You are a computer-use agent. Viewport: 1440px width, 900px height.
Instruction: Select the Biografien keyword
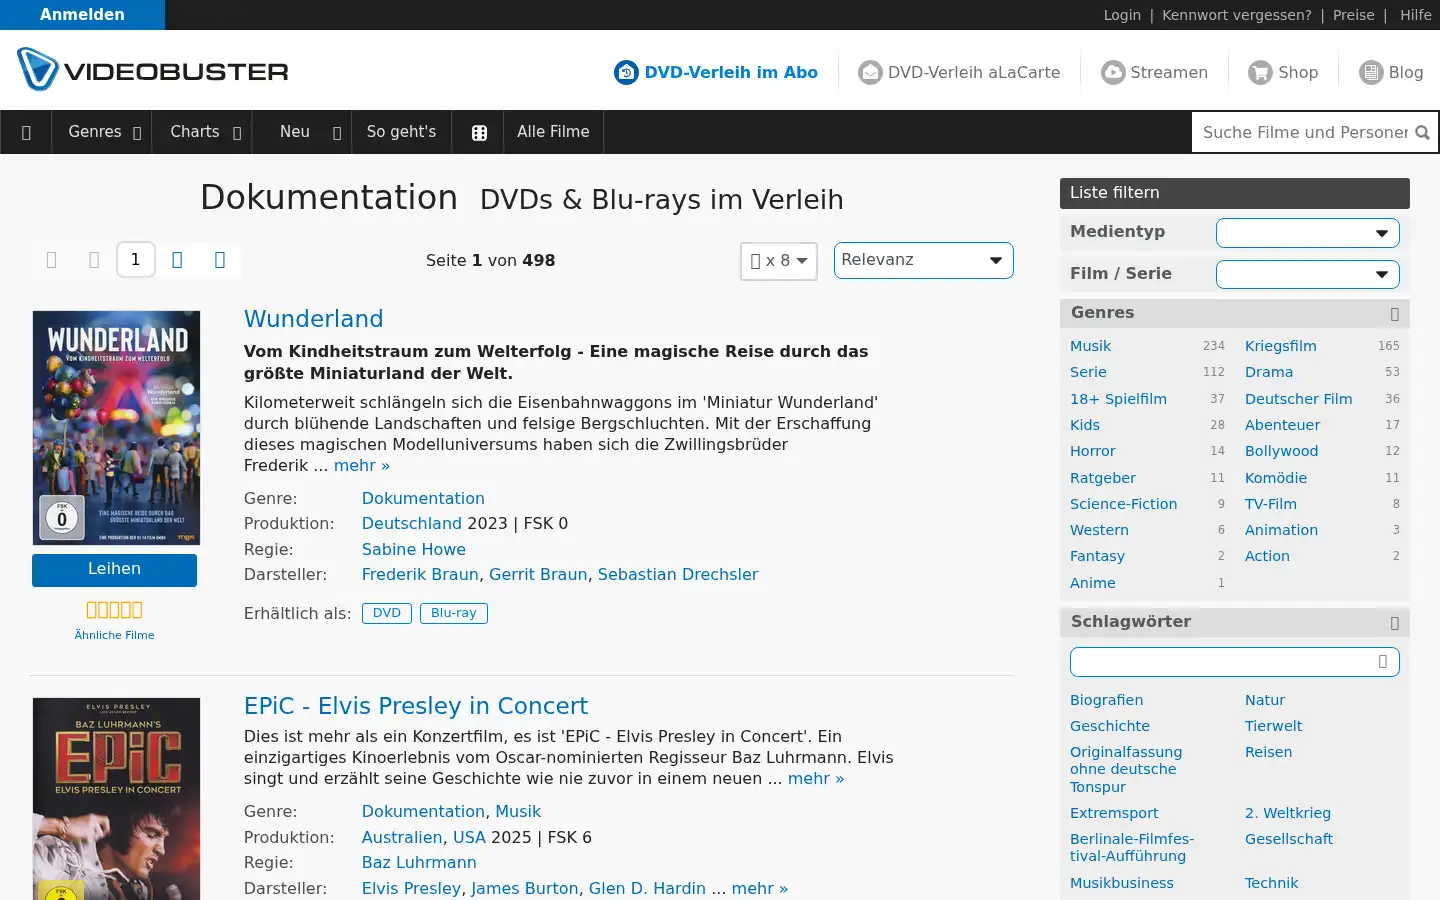point(1107,700)
